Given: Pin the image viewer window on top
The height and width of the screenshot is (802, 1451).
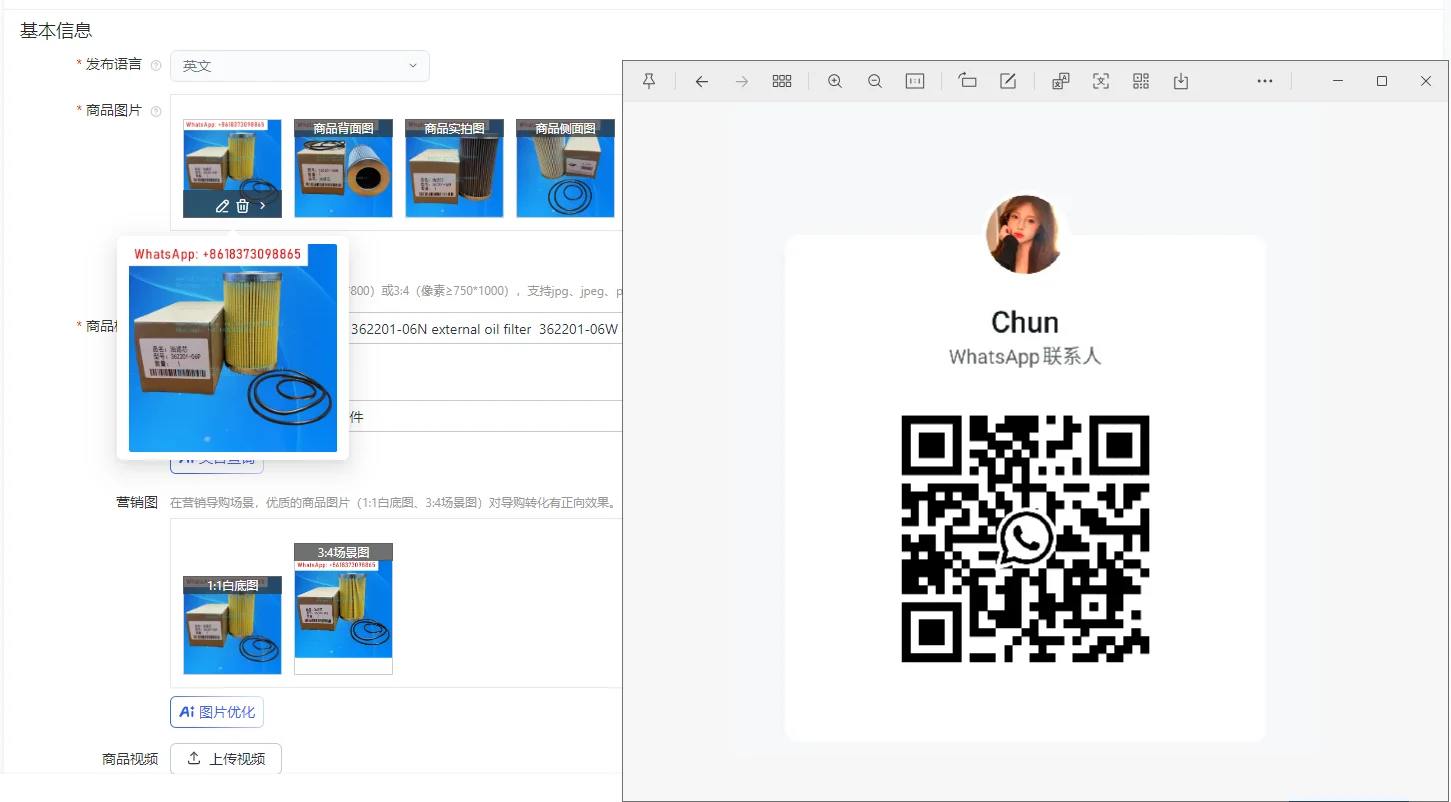Looking at the screenshot, I should pos(649,81).
